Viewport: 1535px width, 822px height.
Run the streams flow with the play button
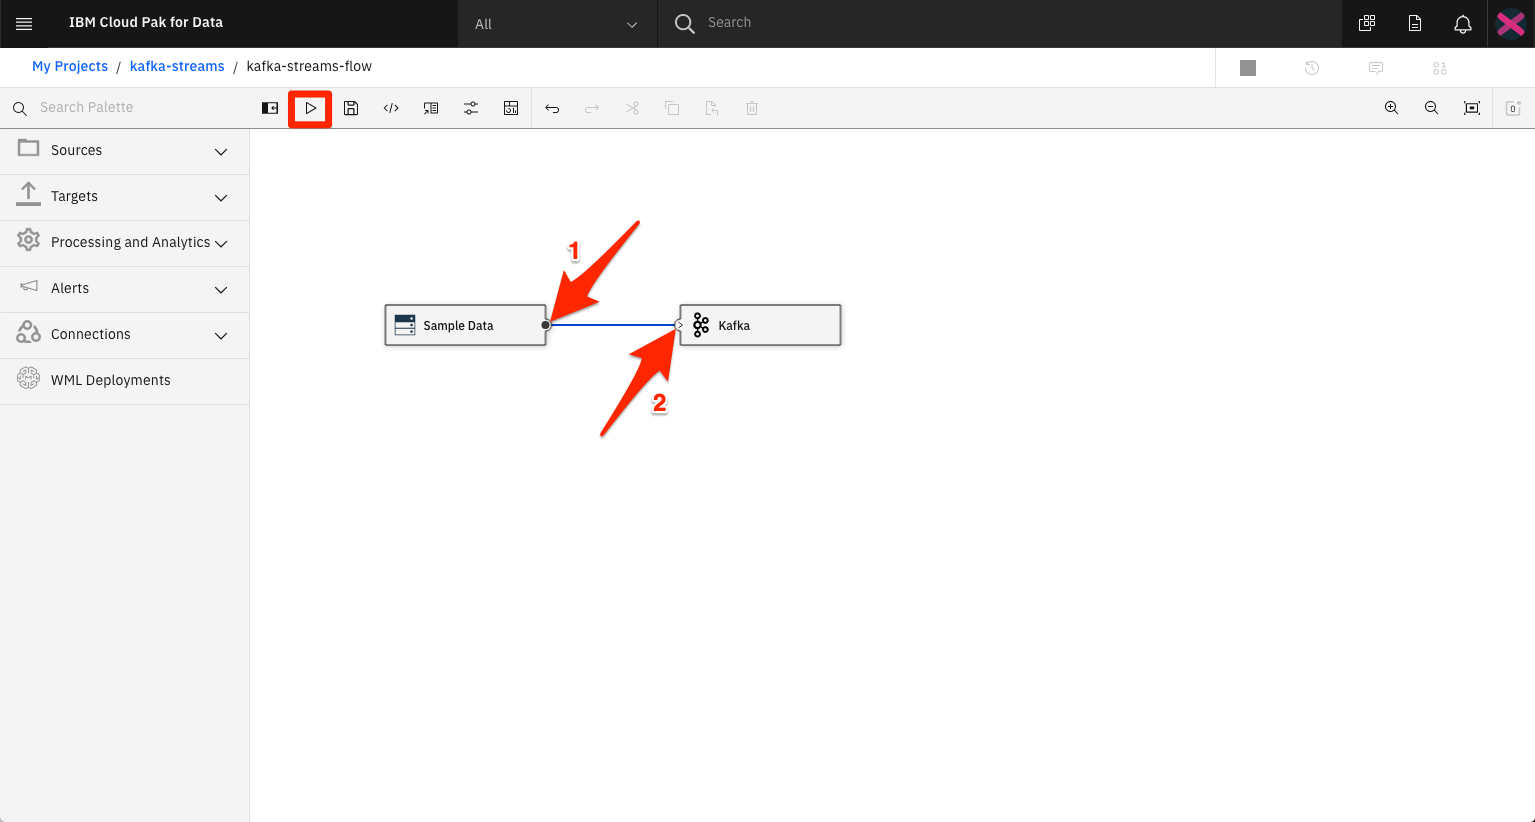311,108
